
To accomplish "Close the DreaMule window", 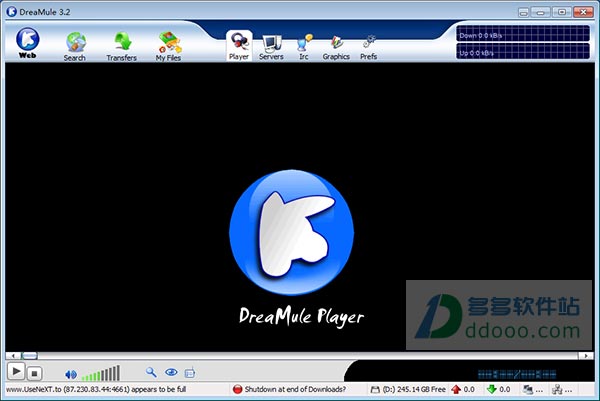I will [583, 12].
